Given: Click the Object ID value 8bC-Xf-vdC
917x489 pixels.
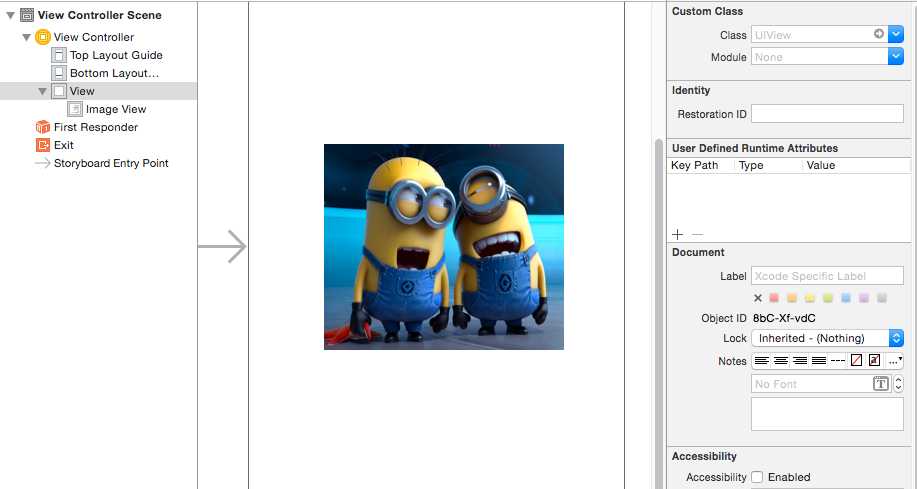Looking at the screenshot, I should point(784,318).
